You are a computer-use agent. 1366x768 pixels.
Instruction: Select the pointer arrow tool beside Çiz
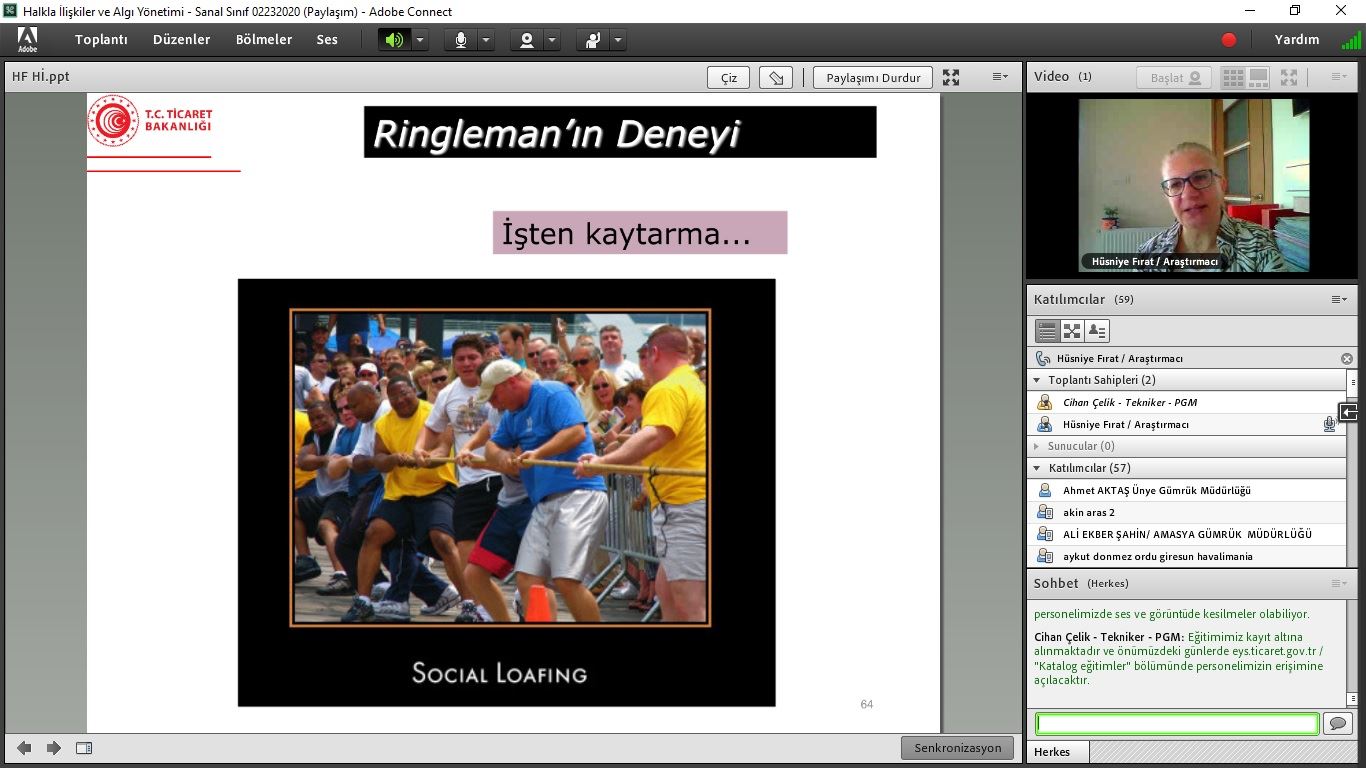click(x=776, y=78)
